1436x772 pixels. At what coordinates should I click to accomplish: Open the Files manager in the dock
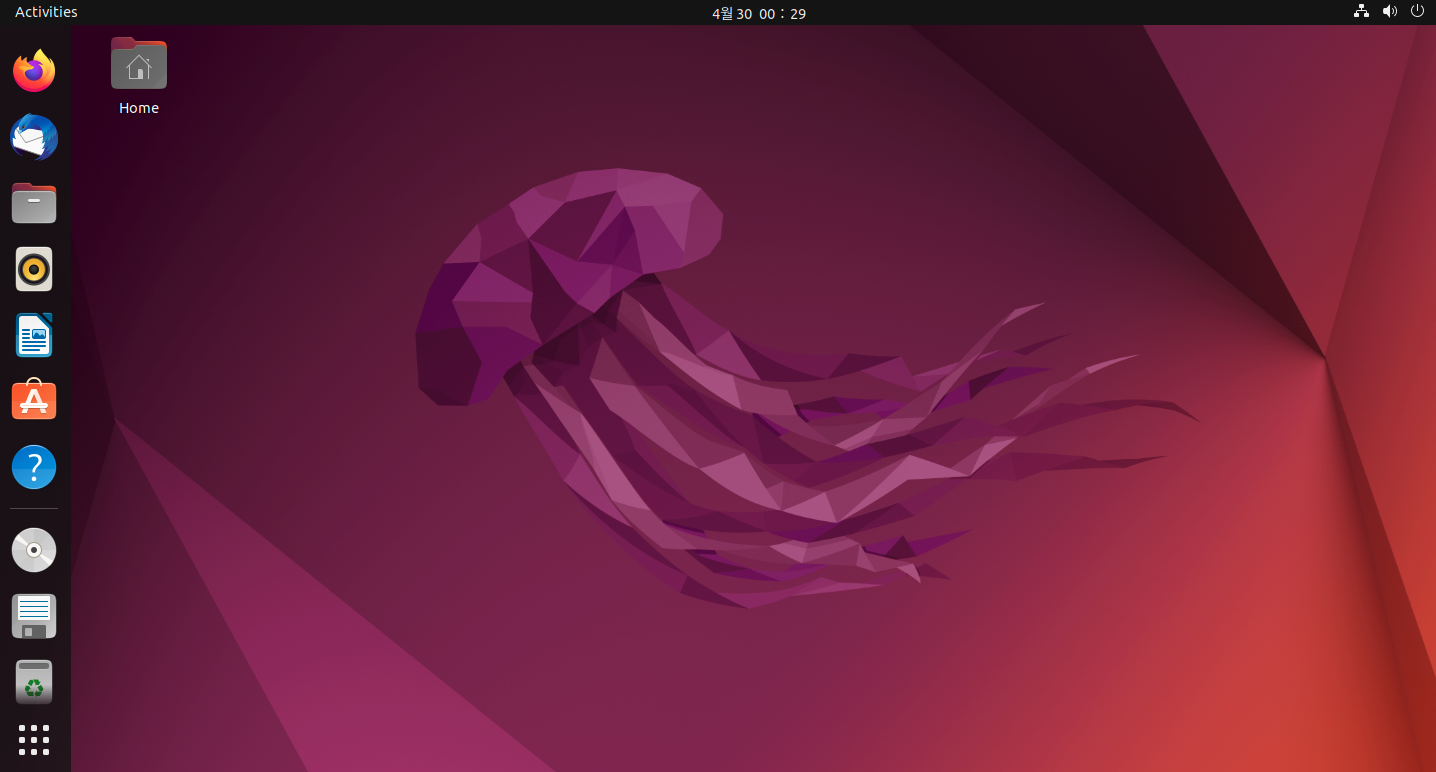[x=34, y=203]
